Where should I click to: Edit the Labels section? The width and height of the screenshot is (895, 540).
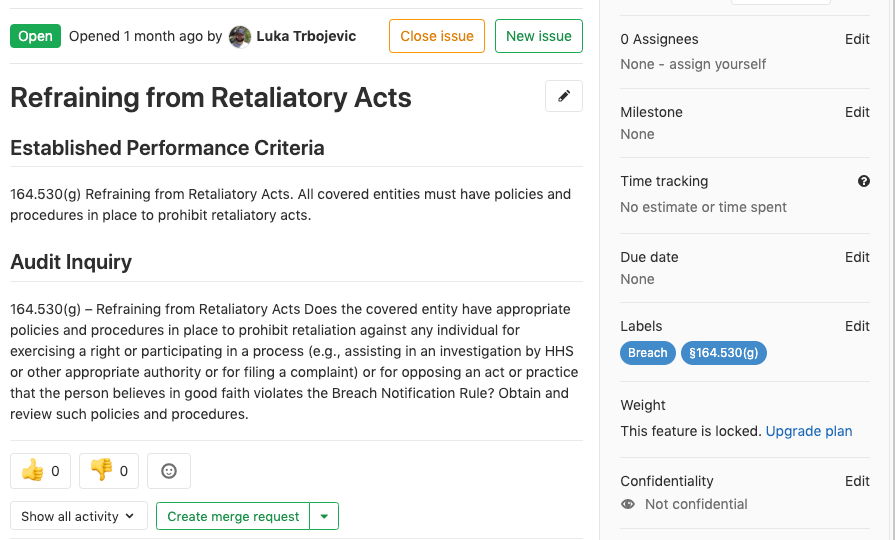(857, 326)
